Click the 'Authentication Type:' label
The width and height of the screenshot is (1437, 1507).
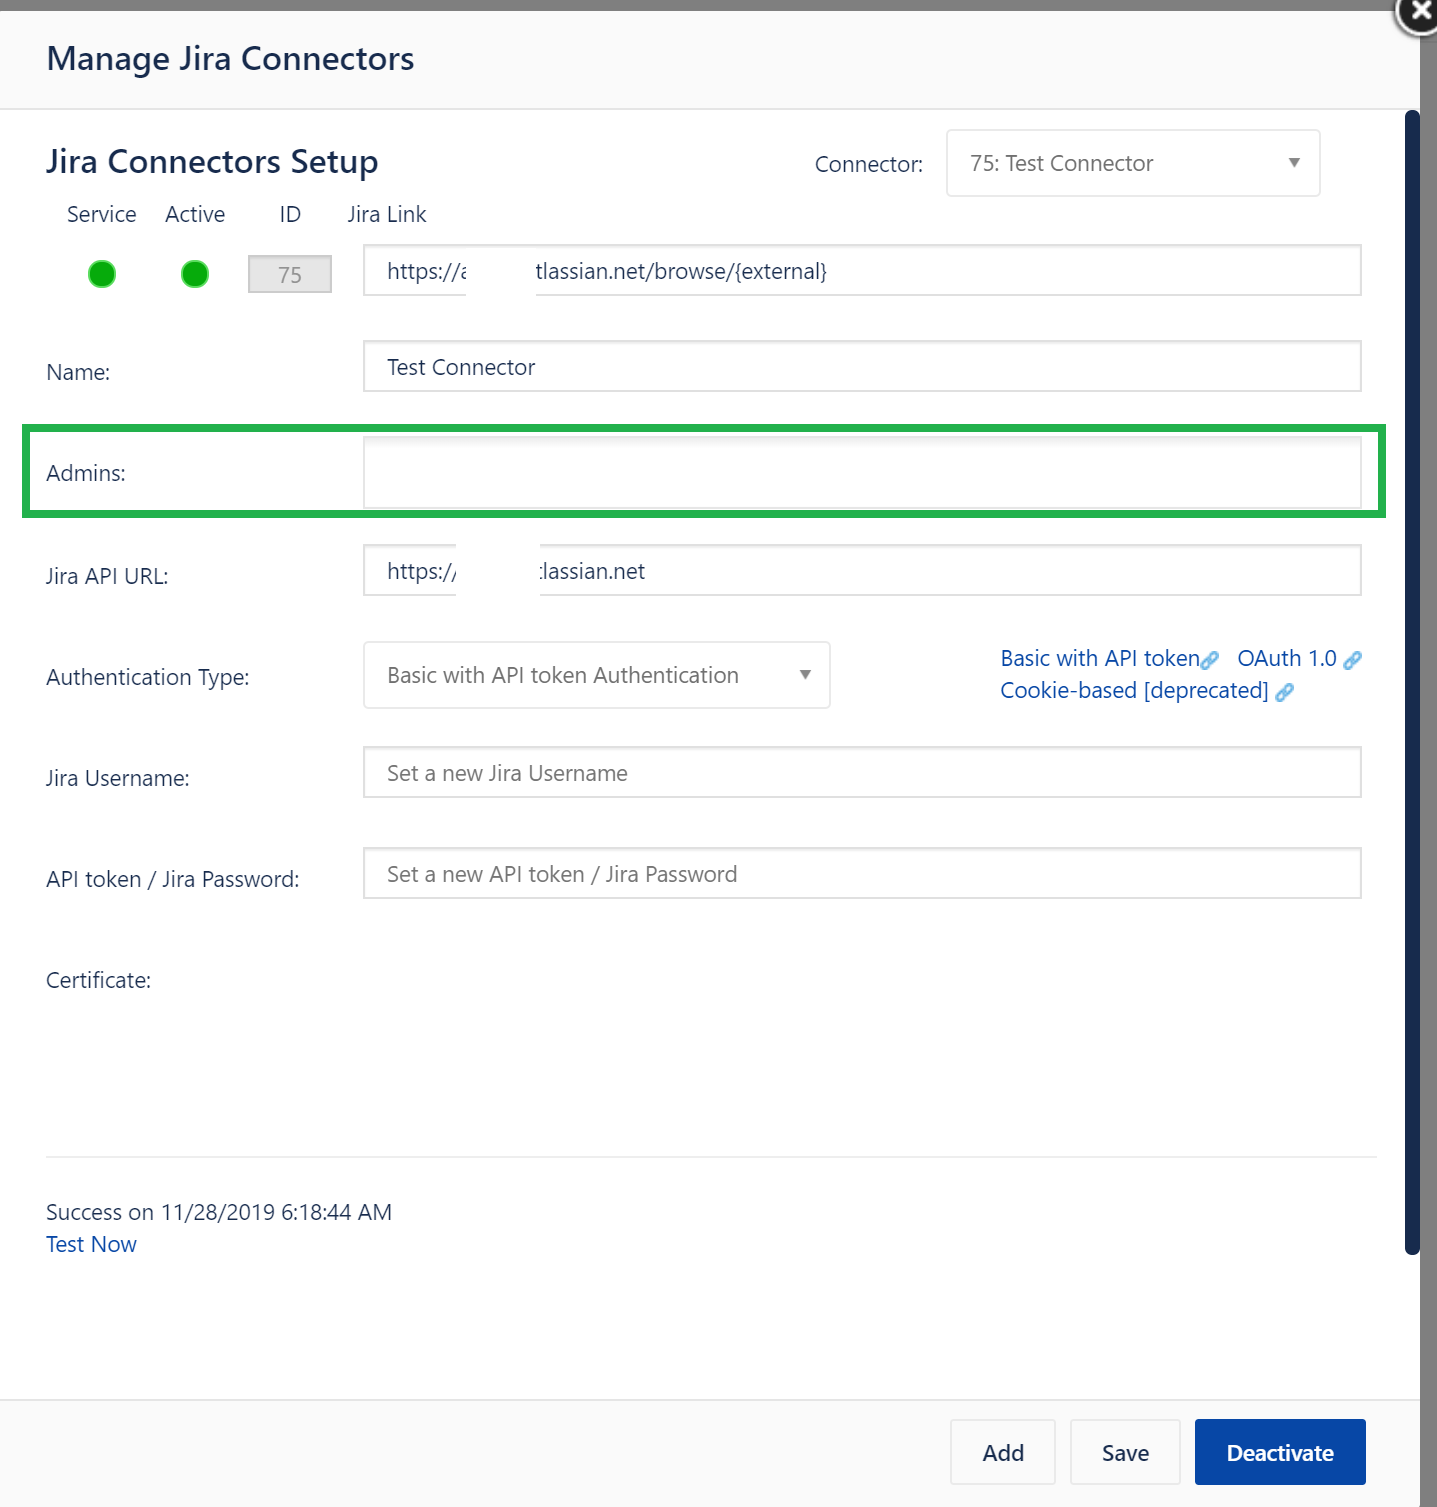coord(148,677)
